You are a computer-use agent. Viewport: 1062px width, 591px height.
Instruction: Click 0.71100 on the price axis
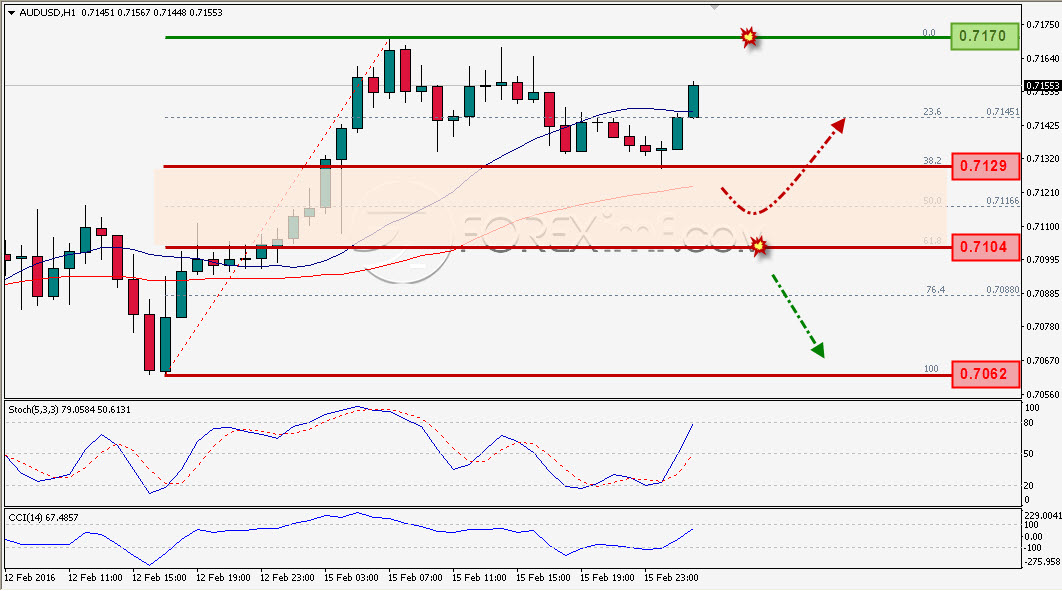pyautogui.click(x=1043, y=227)
